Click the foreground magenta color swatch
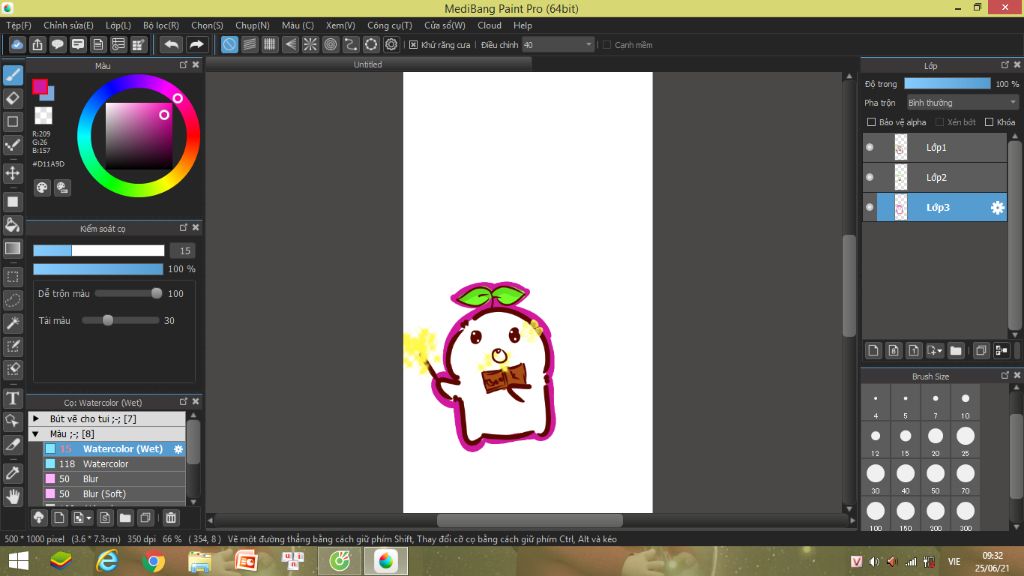The image size is (1024, 576). (40, 86)
